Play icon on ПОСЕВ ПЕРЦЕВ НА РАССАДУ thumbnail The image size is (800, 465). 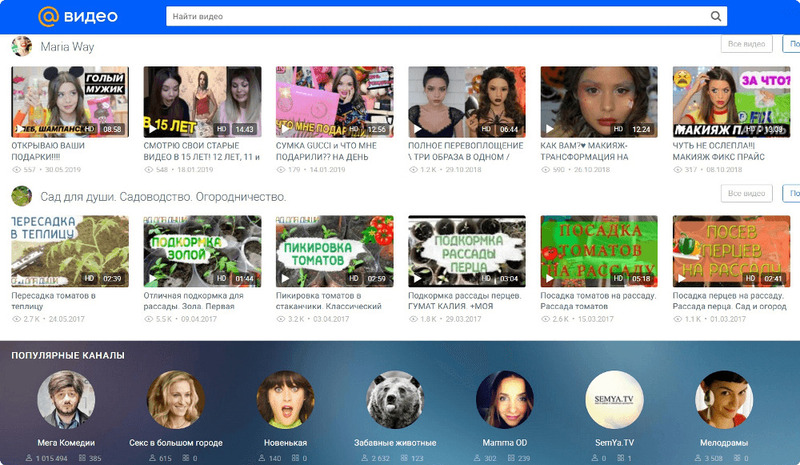coord(682,279)
